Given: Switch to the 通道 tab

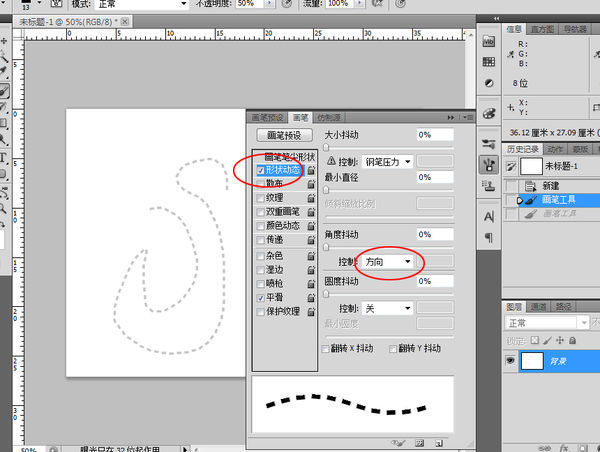Looking at the screenshot, I should click(538, 307).
